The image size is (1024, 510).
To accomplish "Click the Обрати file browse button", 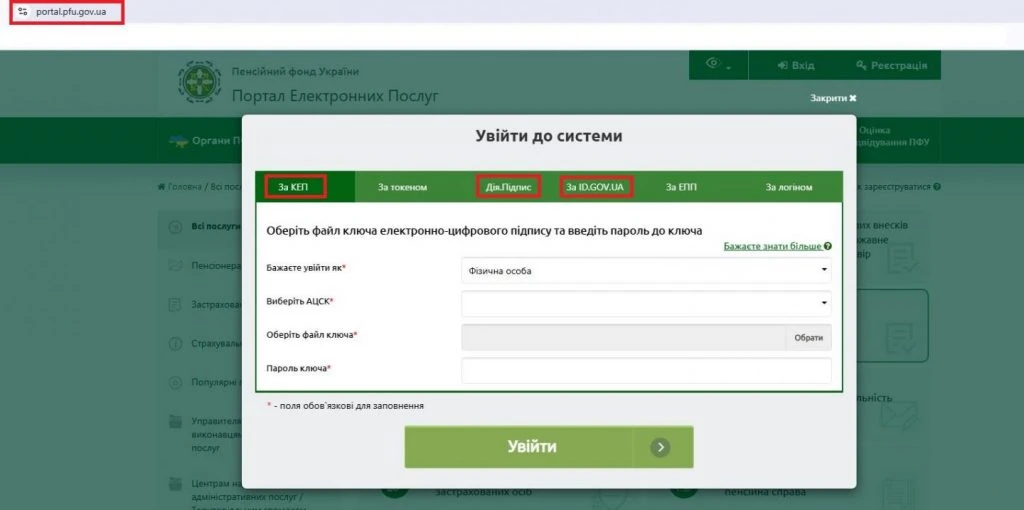I will click(808, 338).
